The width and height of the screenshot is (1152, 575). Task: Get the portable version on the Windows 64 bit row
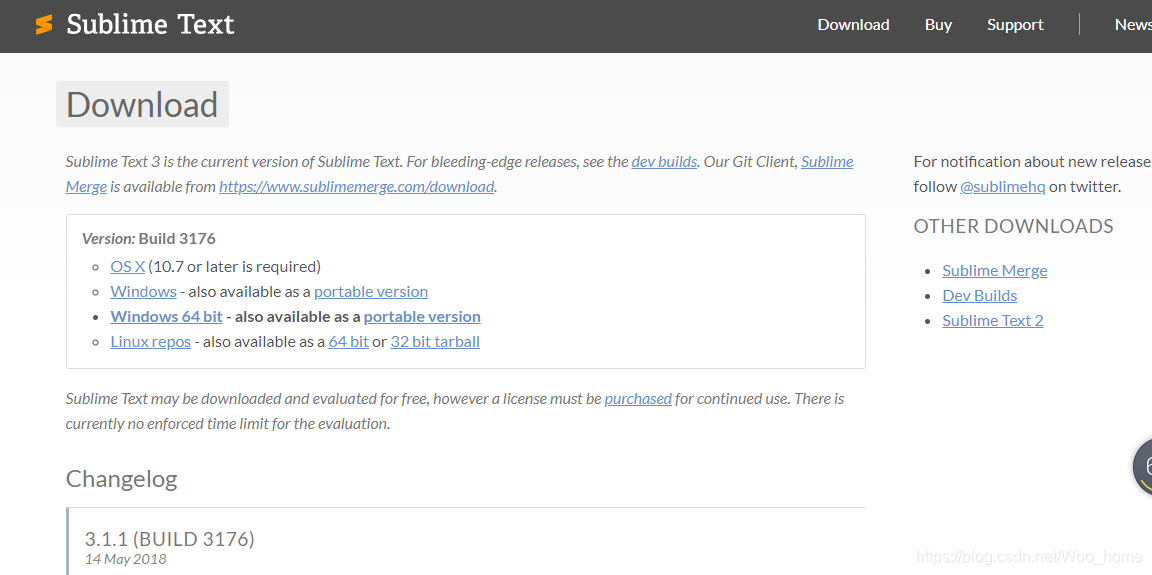pos(422,317)
